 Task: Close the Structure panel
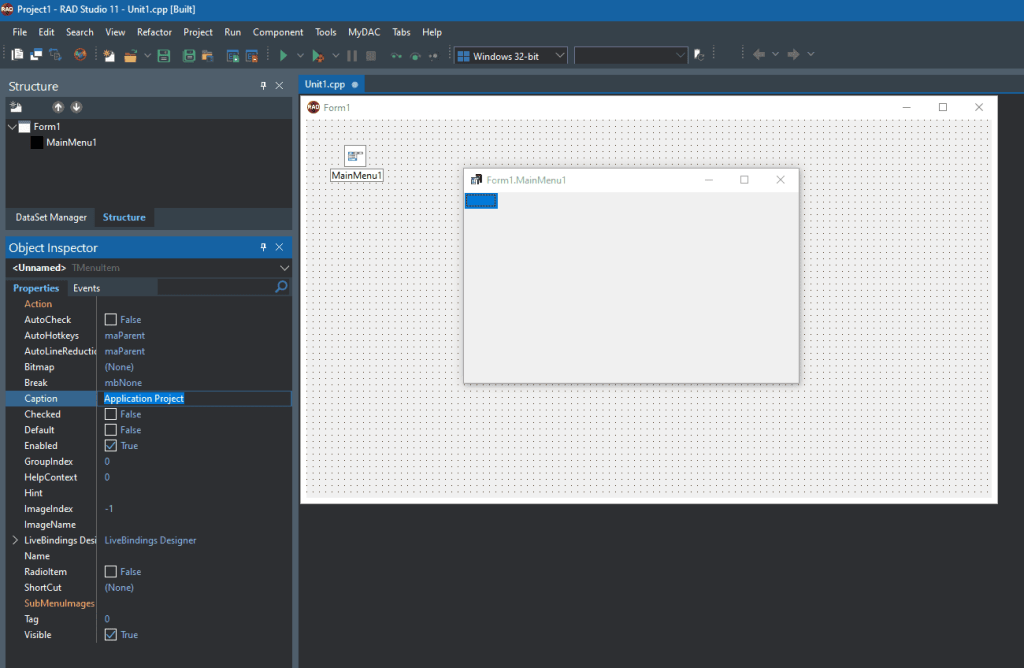tap(280, 86)
